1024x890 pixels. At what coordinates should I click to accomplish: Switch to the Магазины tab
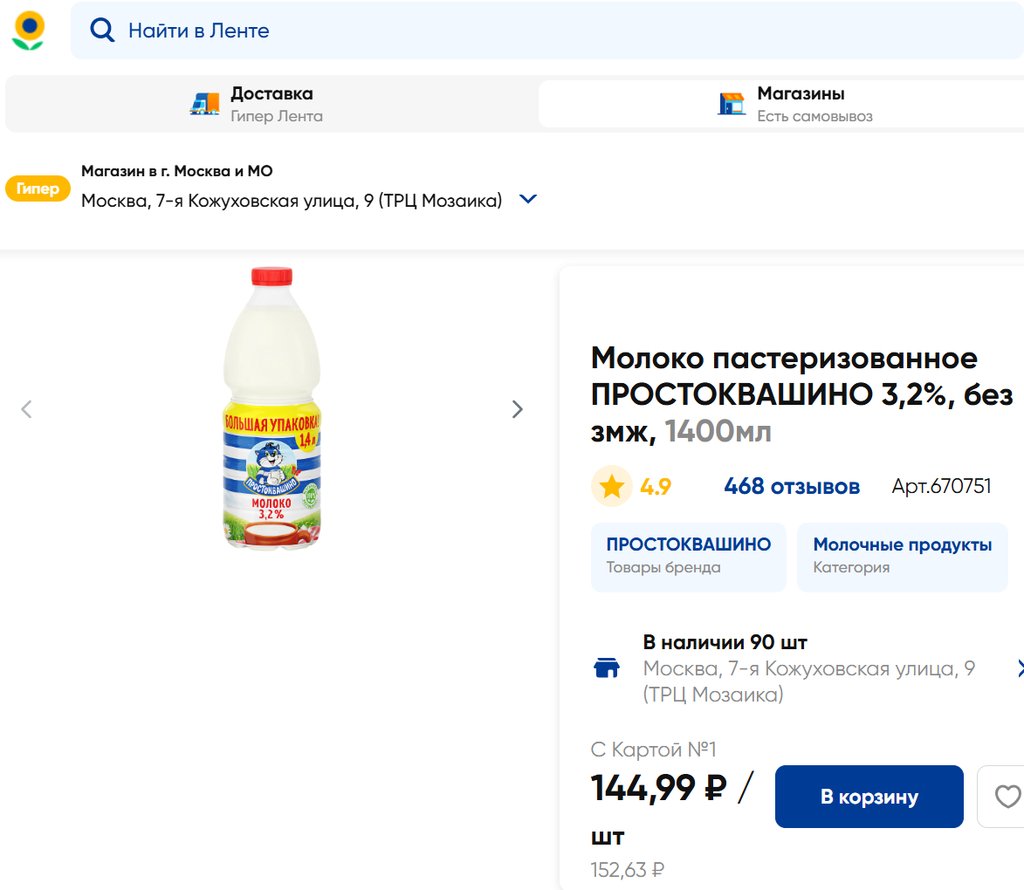pos(800,104)
